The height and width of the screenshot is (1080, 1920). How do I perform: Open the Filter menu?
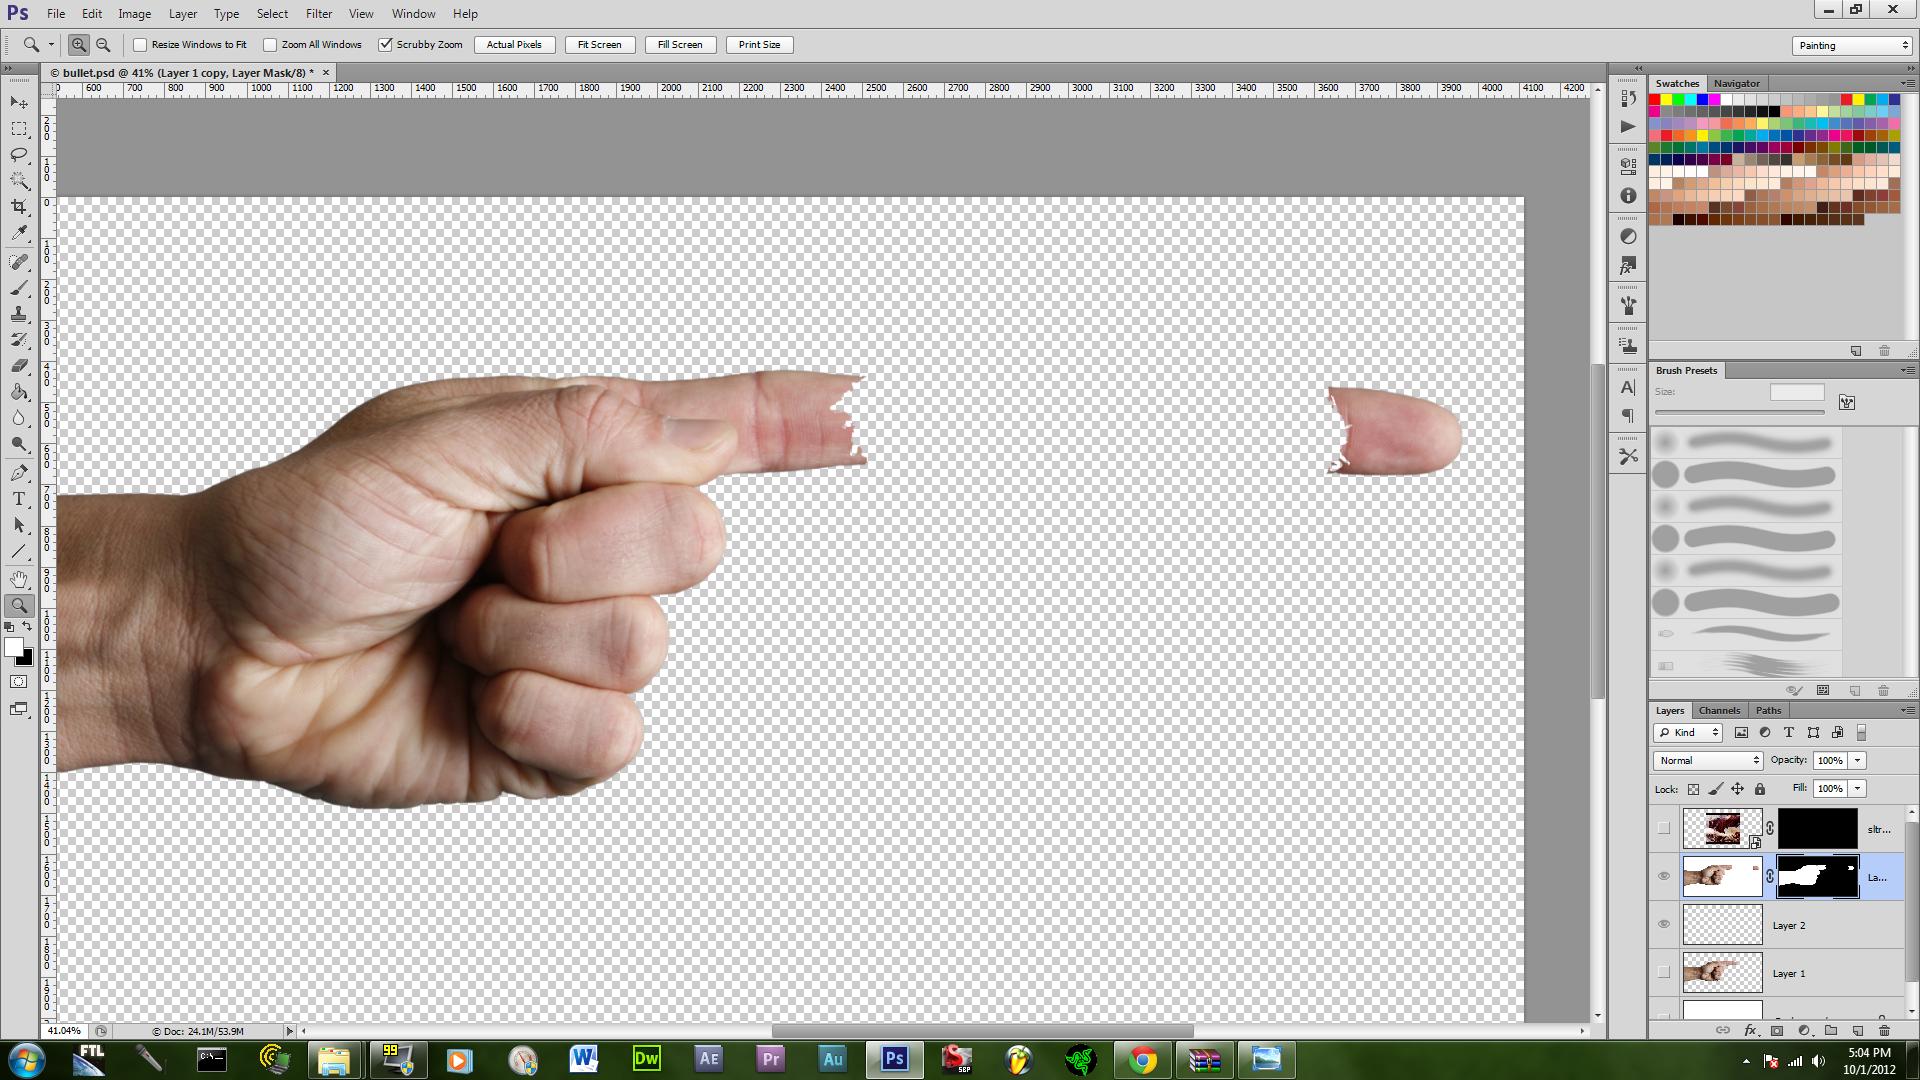pos(319,14)
